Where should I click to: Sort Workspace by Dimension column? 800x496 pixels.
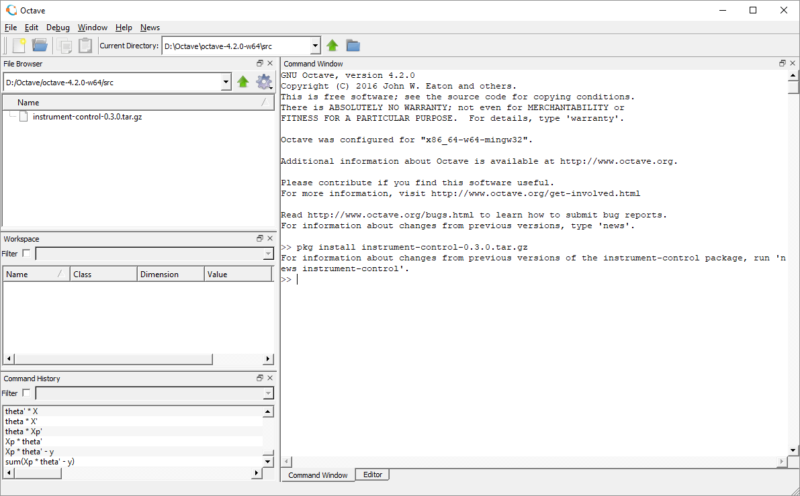pyautogui.click(x=171, y=274)
